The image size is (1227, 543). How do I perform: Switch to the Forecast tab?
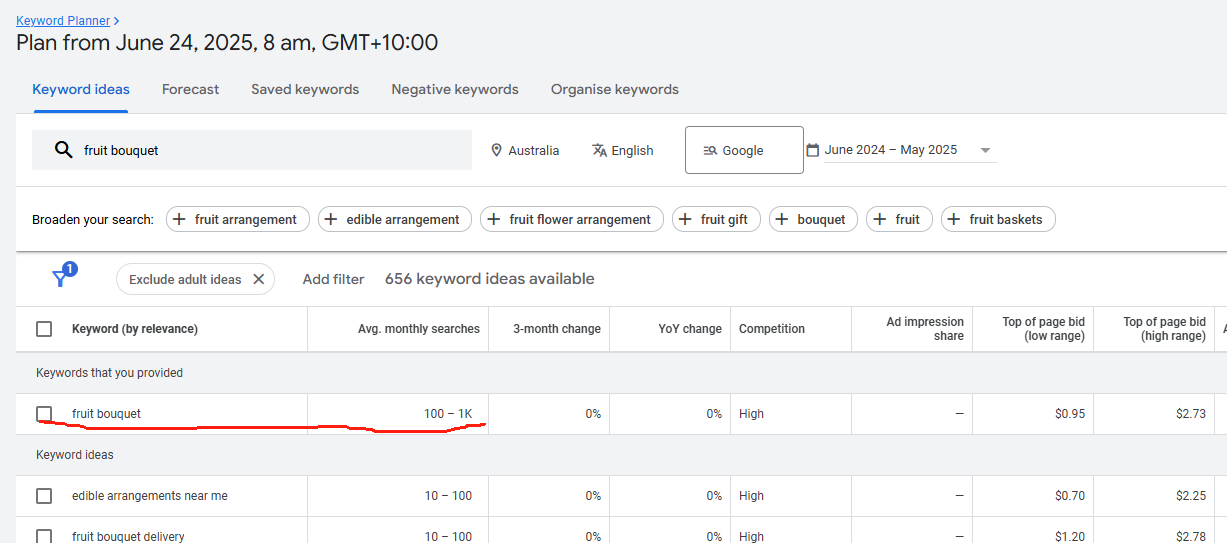[190, 89]
